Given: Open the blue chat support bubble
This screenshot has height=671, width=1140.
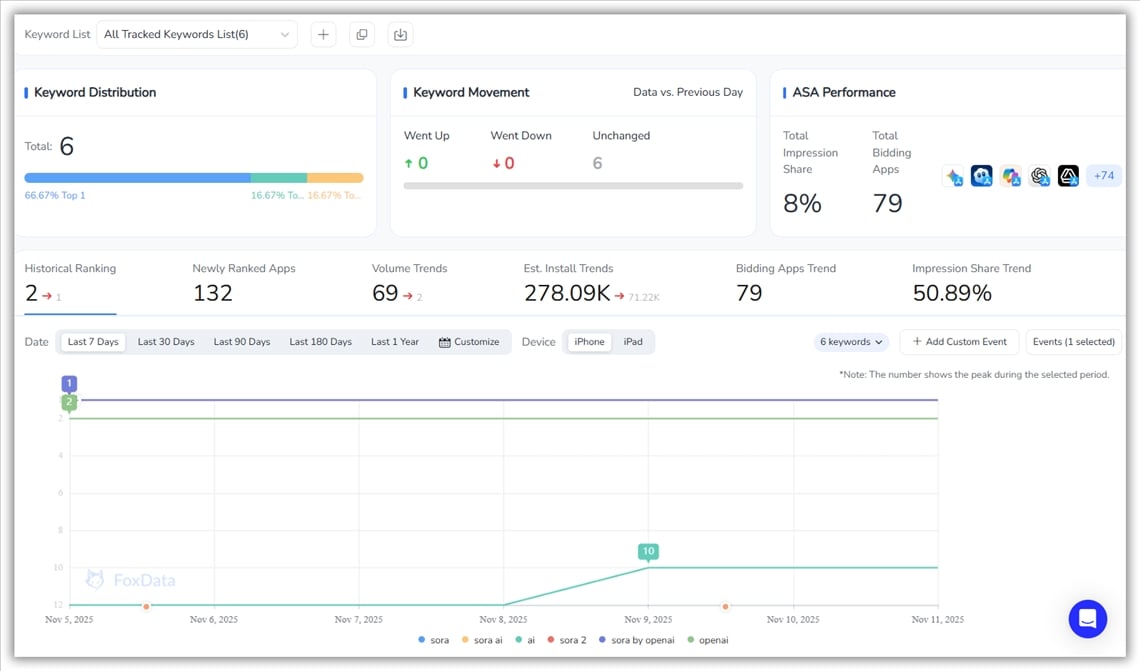Looking at the screenshot, I should 1087,618.
